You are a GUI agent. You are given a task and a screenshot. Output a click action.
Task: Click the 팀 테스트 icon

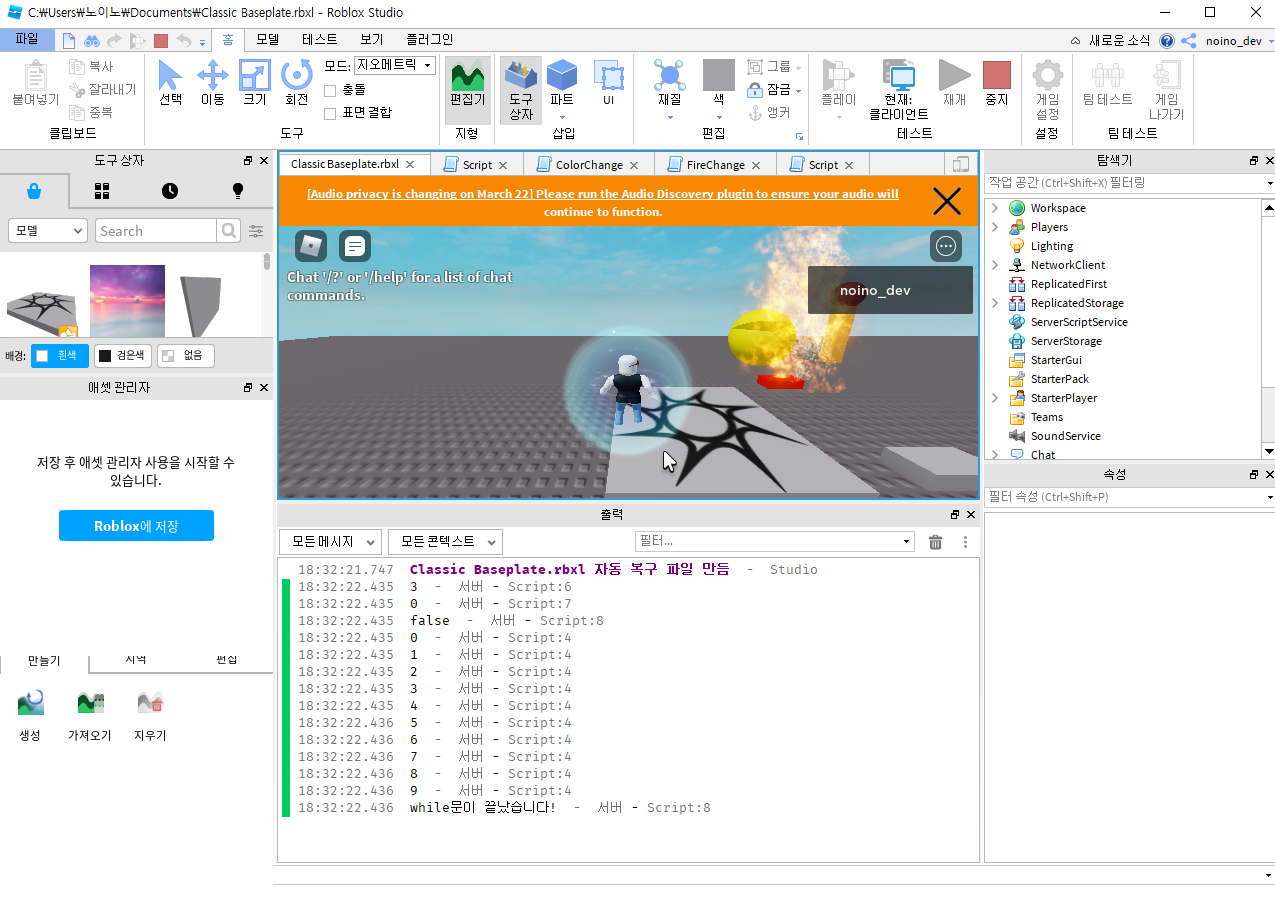tap(1107, 83)
